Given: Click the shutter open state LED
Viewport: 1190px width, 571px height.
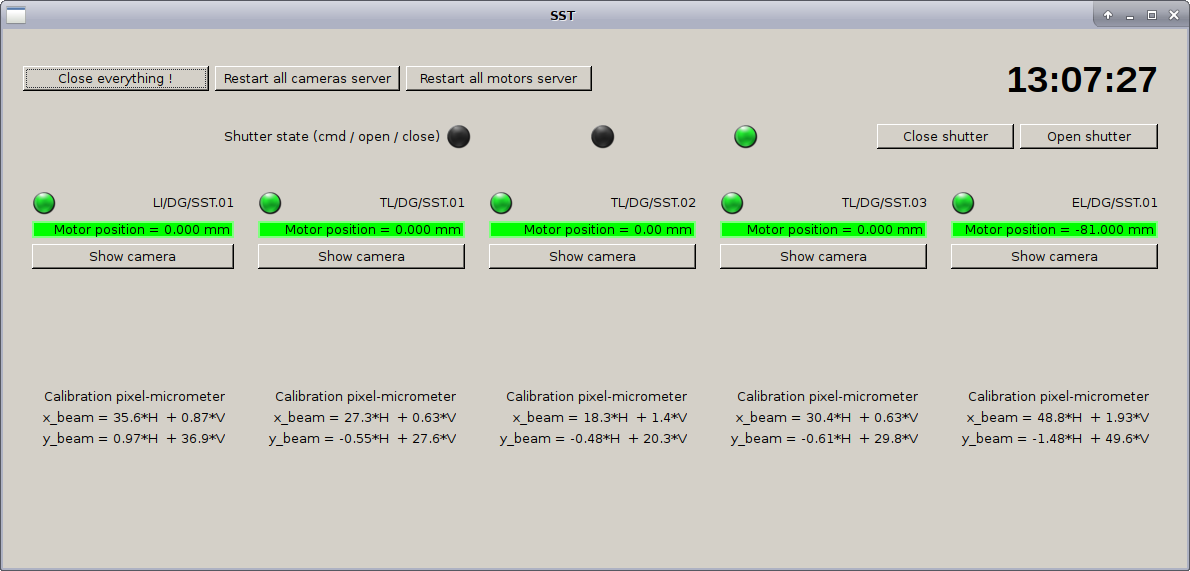Looking at the screenshot, I should (x=602, y=137).
